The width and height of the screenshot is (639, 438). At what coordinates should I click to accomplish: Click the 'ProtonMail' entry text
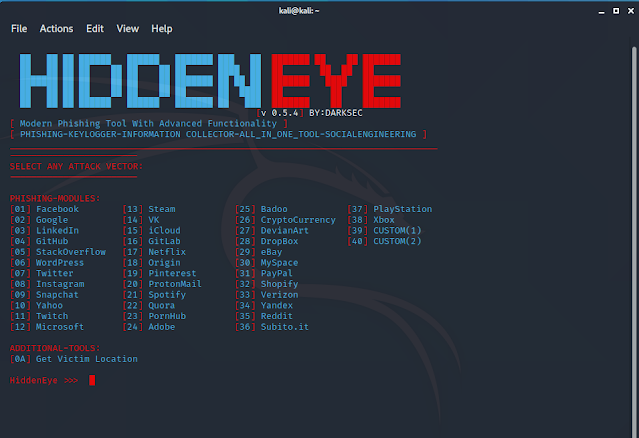click(175, 284)
